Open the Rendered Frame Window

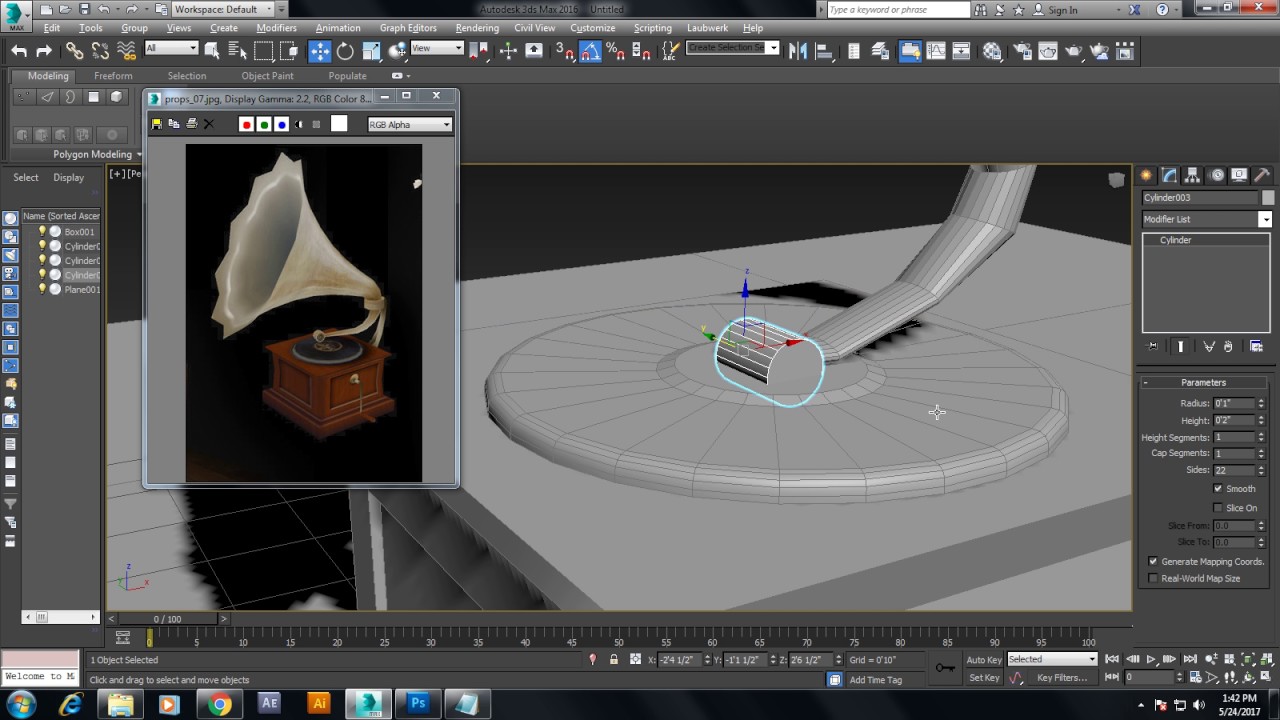point(1048,51)
